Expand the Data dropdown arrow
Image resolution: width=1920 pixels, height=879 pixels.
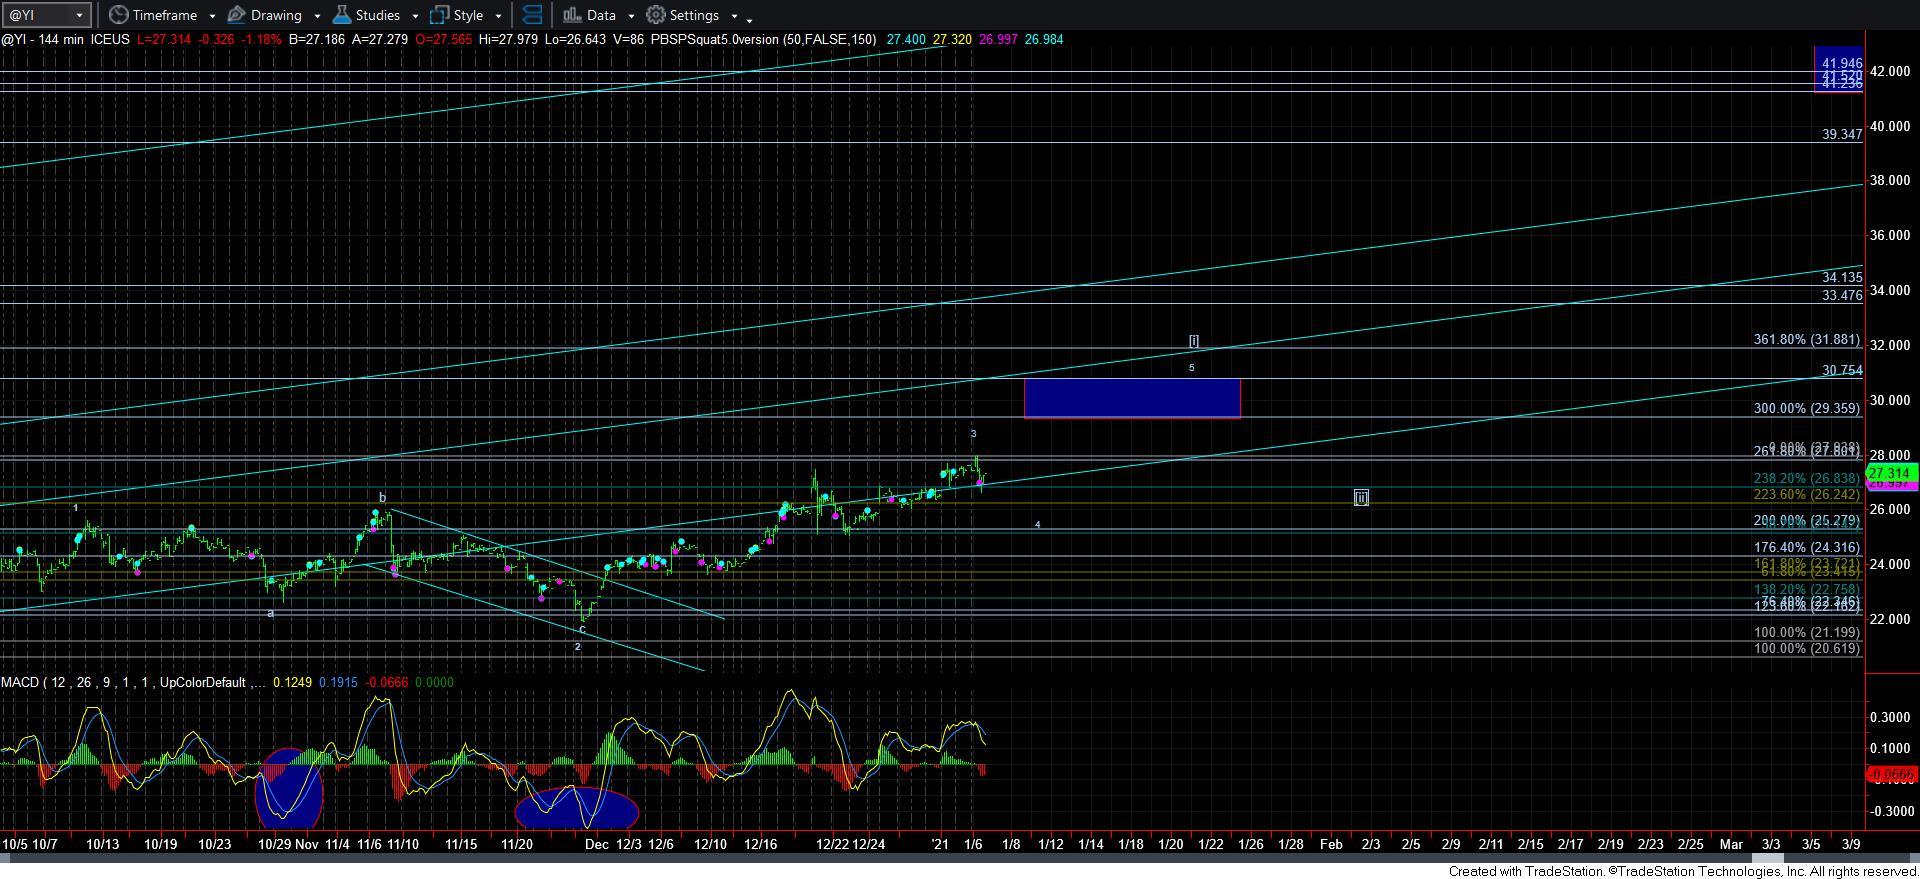pyautogui.click(x=631, y=16)
